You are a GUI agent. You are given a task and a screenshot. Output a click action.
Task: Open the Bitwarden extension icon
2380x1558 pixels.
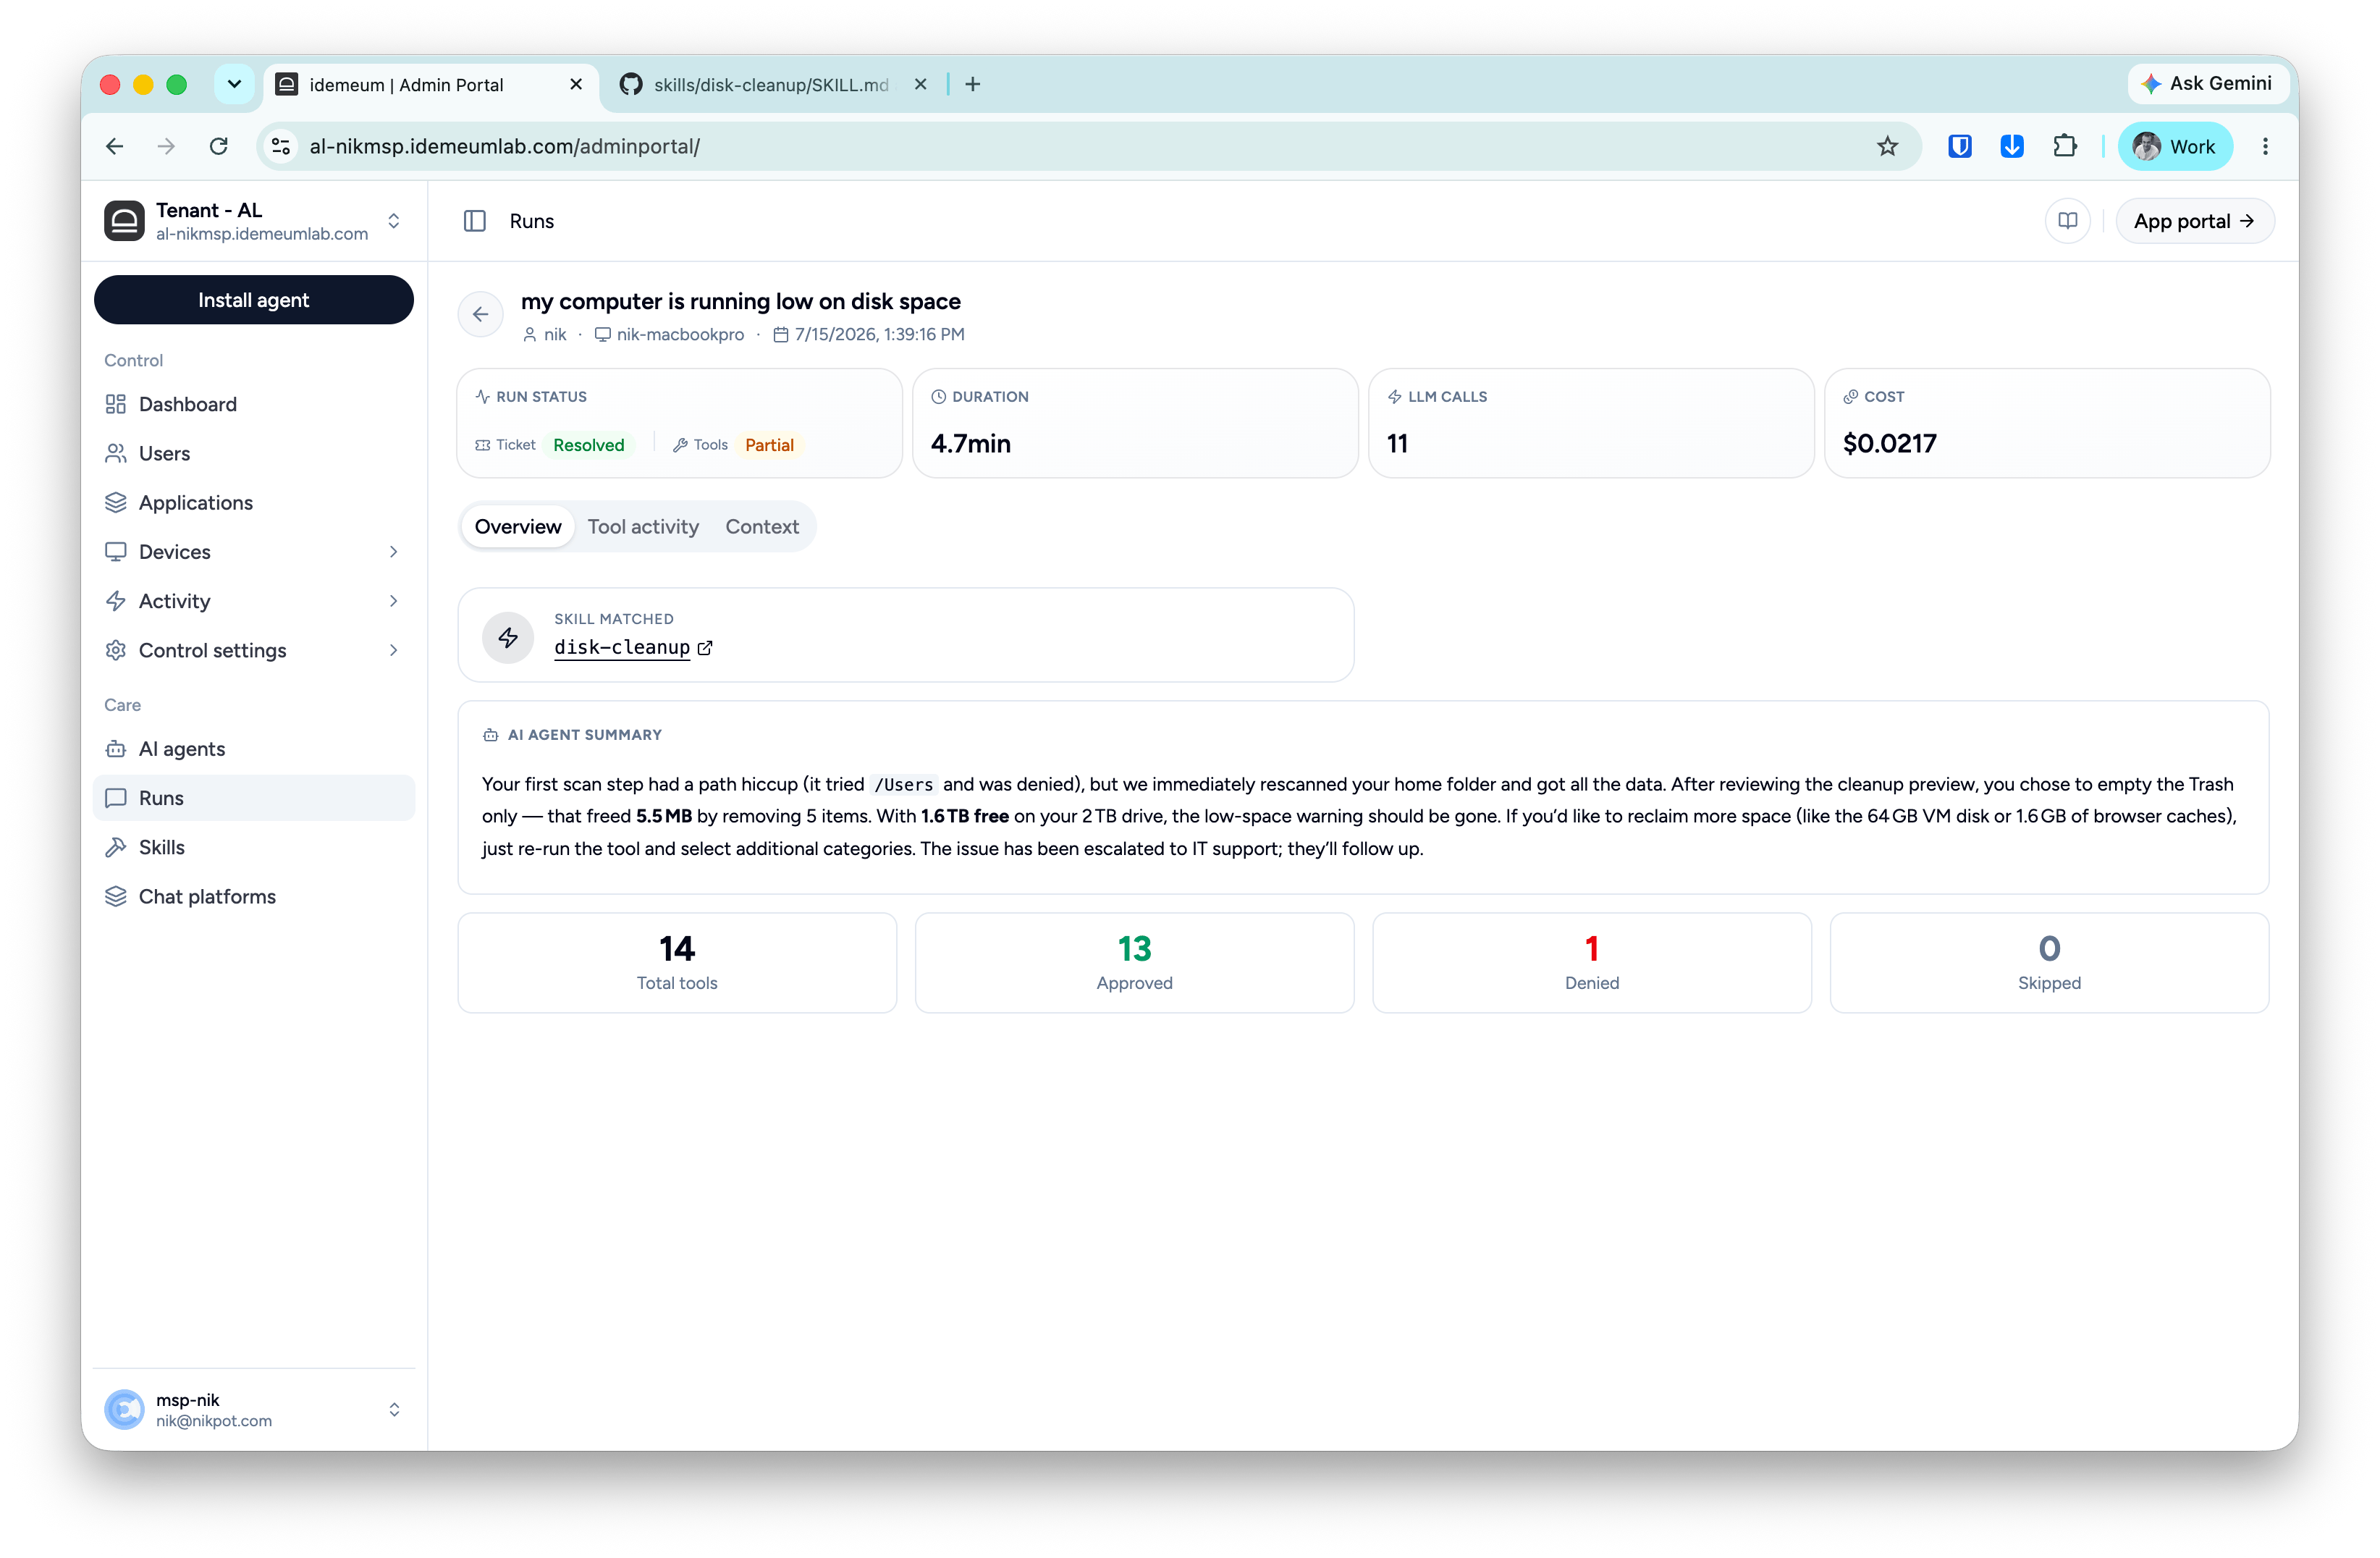1959,146
